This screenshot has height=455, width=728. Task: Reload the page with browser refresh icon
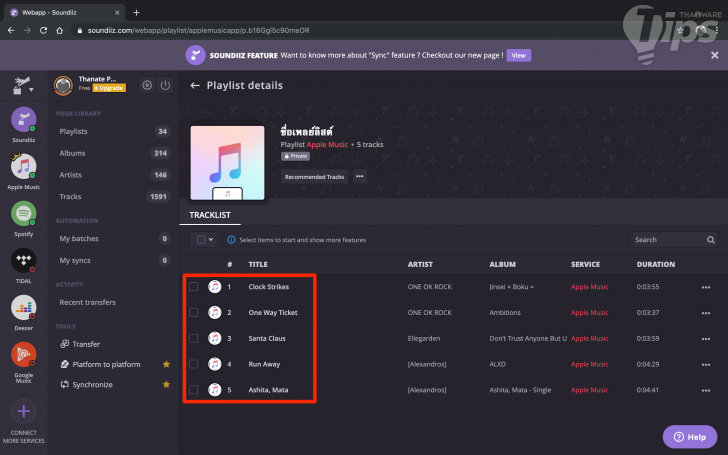click(43, 30)
